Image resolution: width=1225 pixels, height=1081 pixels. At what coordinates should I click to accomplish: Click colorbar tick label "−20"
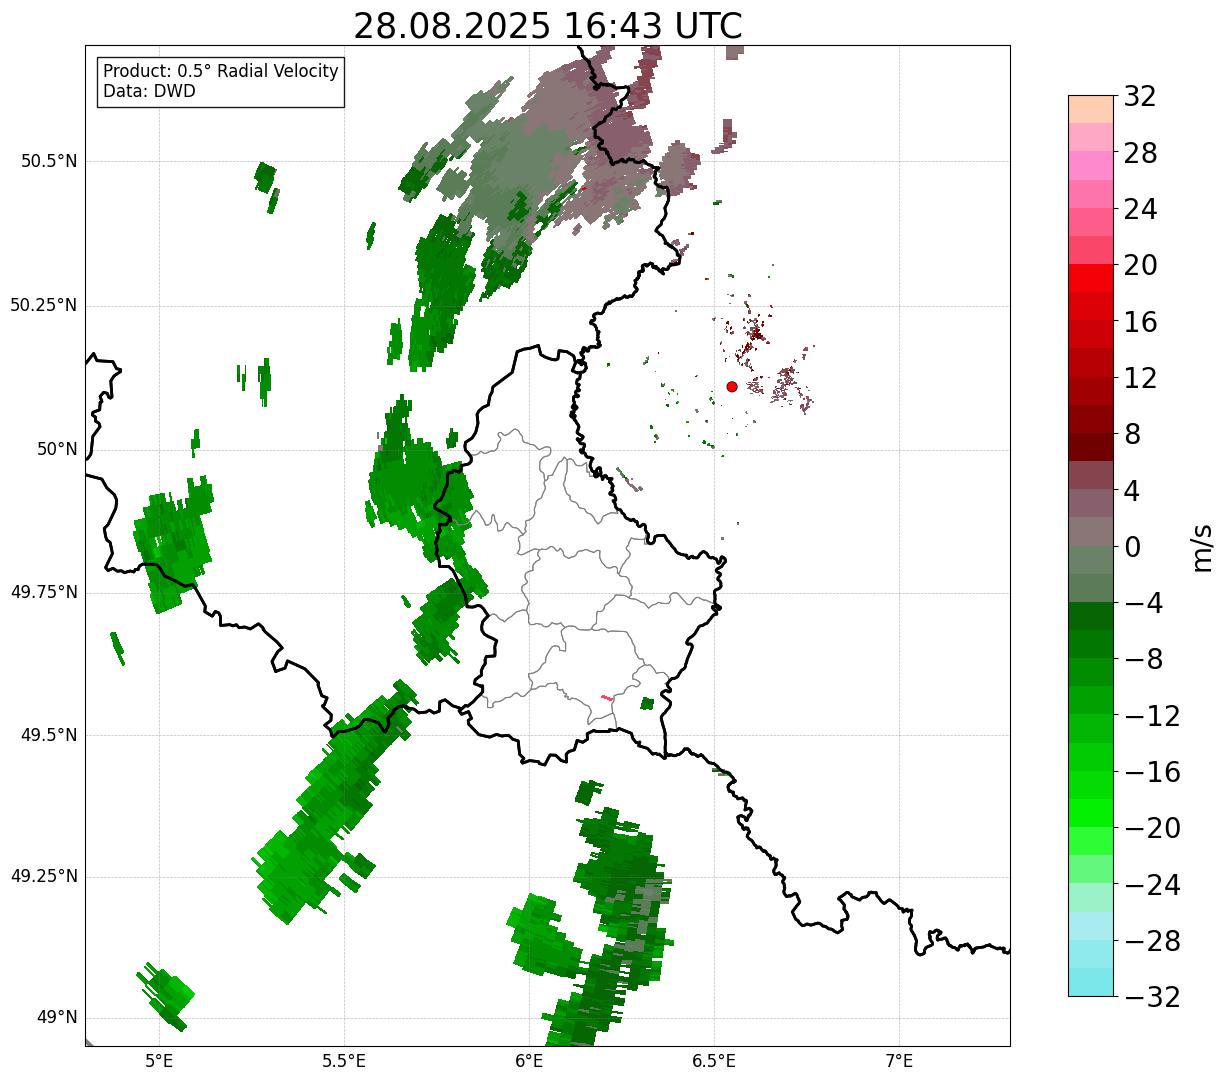tap(1152, 828)
